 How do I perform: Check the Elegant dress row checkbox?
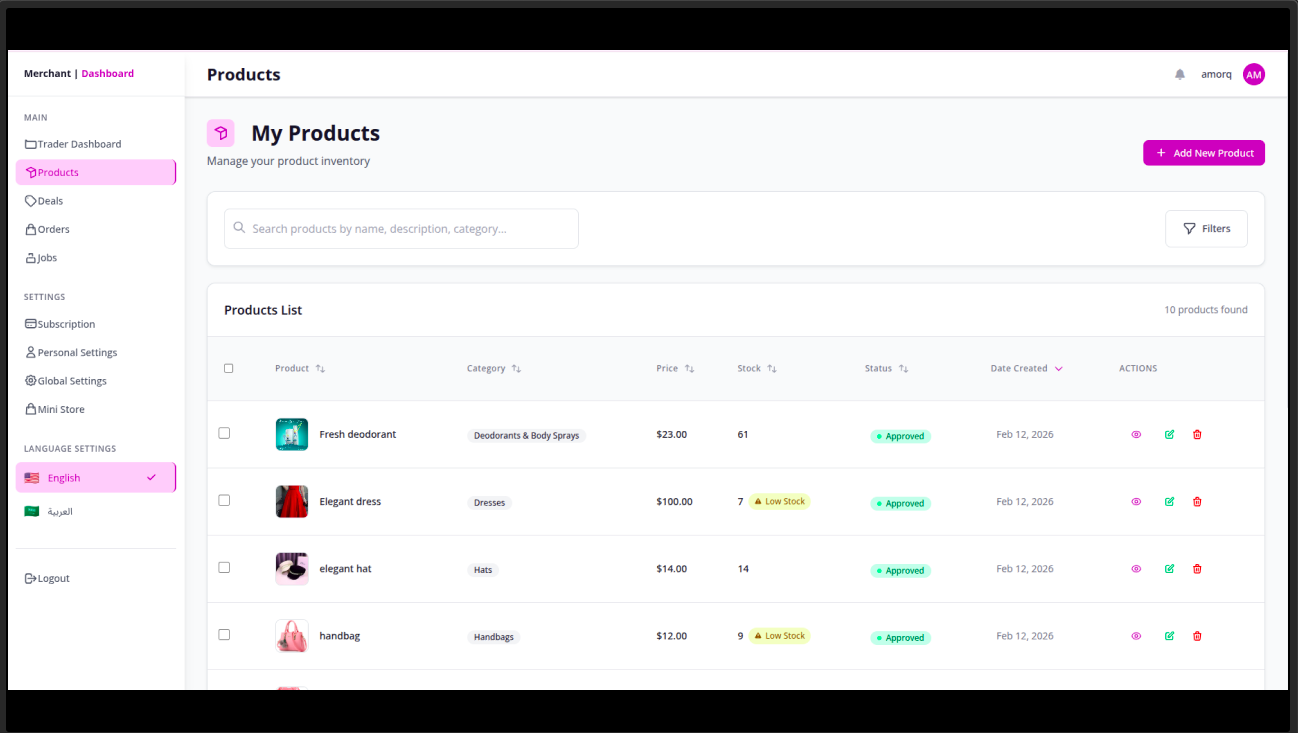click(224, 500)
